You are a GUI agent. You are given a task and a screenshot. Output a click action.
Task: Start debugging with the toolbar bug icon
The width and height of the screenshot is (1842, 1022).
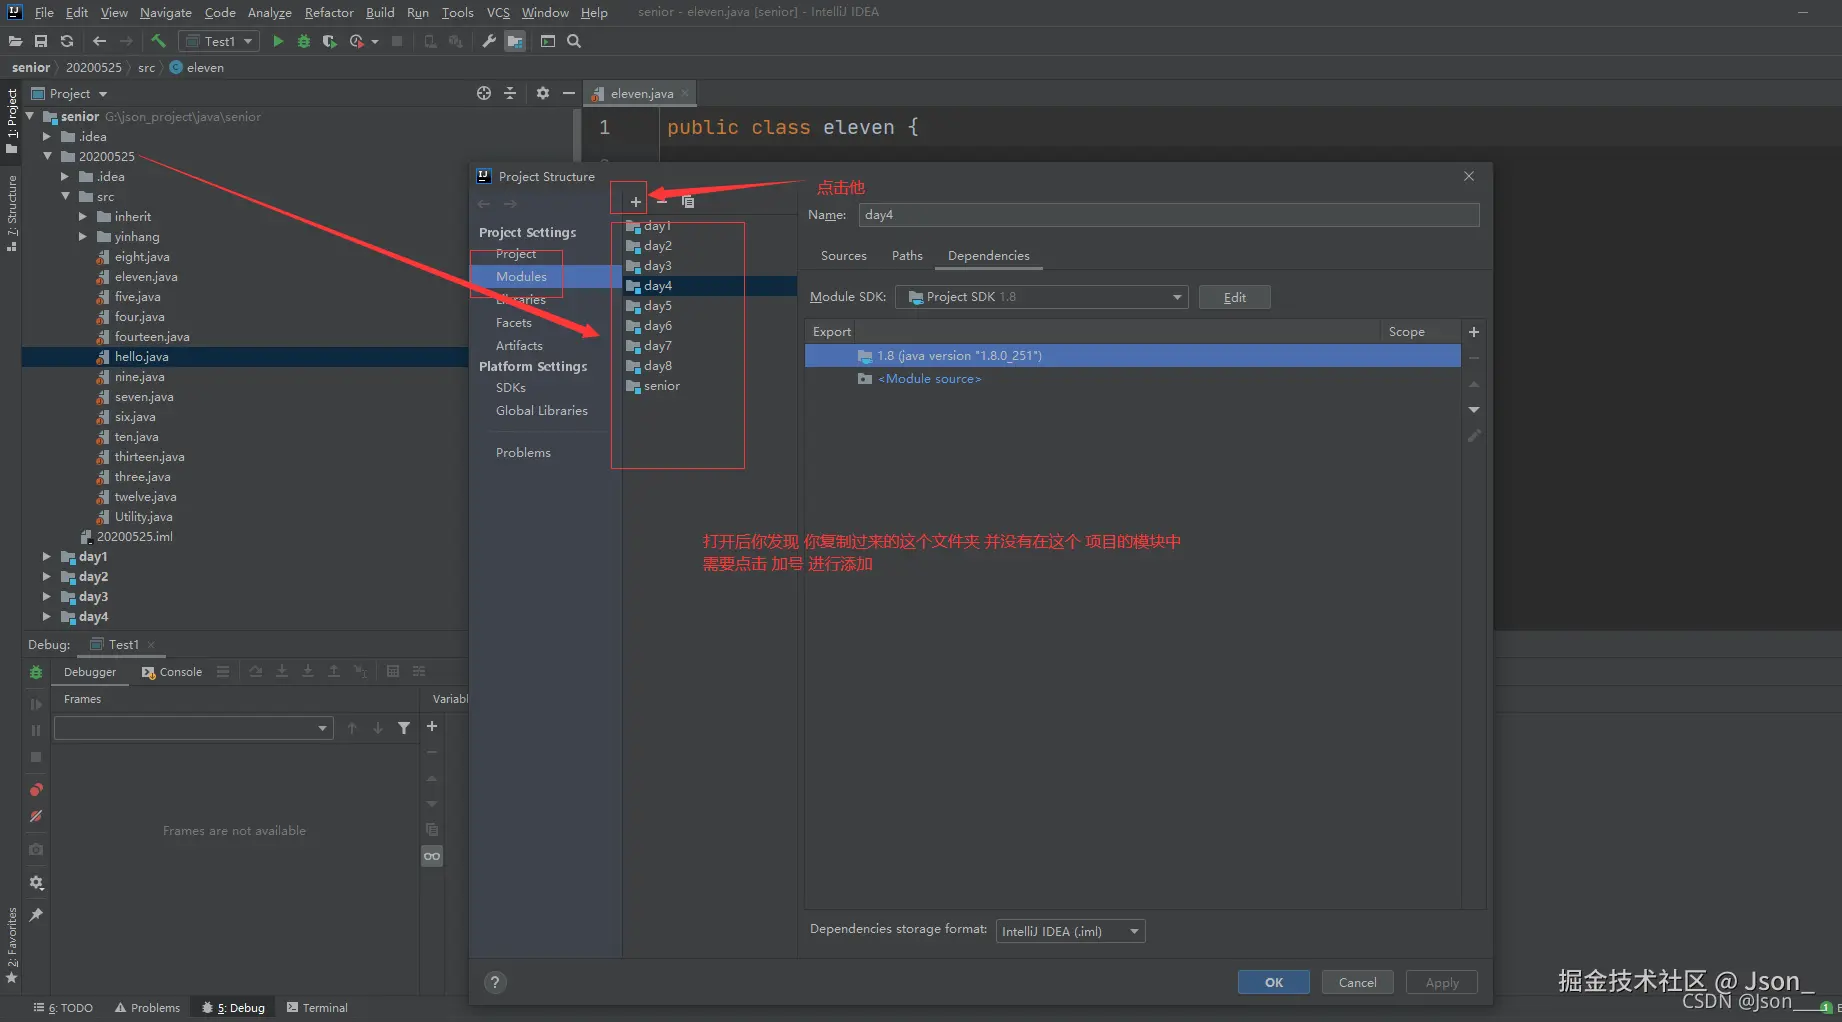click(304, 41)
